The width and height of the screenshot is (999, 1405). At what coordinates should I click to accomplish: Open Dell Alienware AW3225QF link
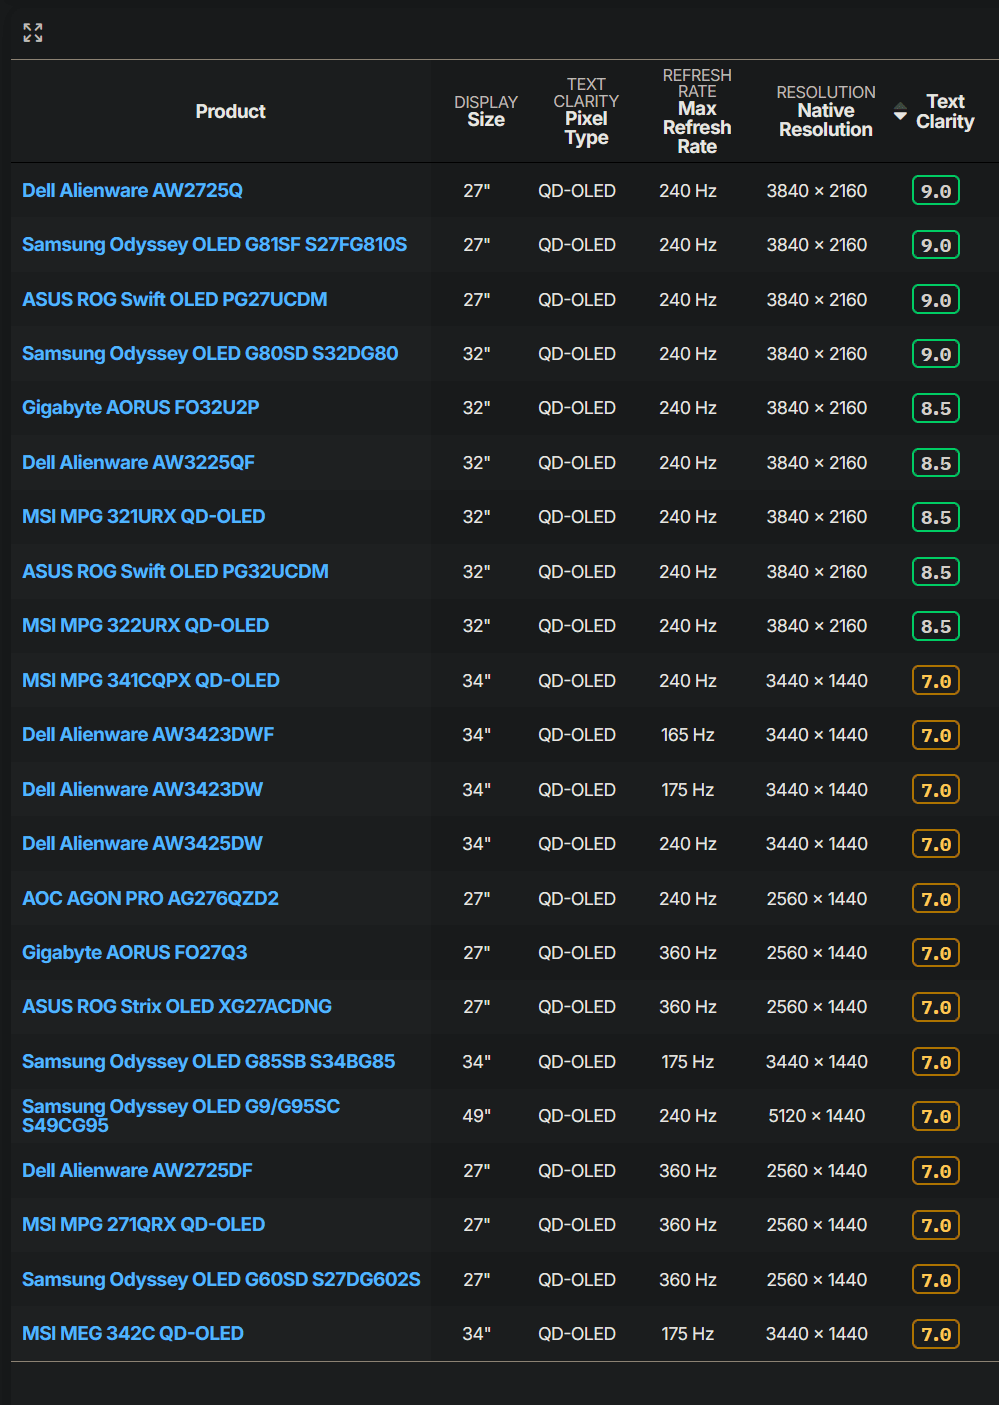tap(139, 462)
